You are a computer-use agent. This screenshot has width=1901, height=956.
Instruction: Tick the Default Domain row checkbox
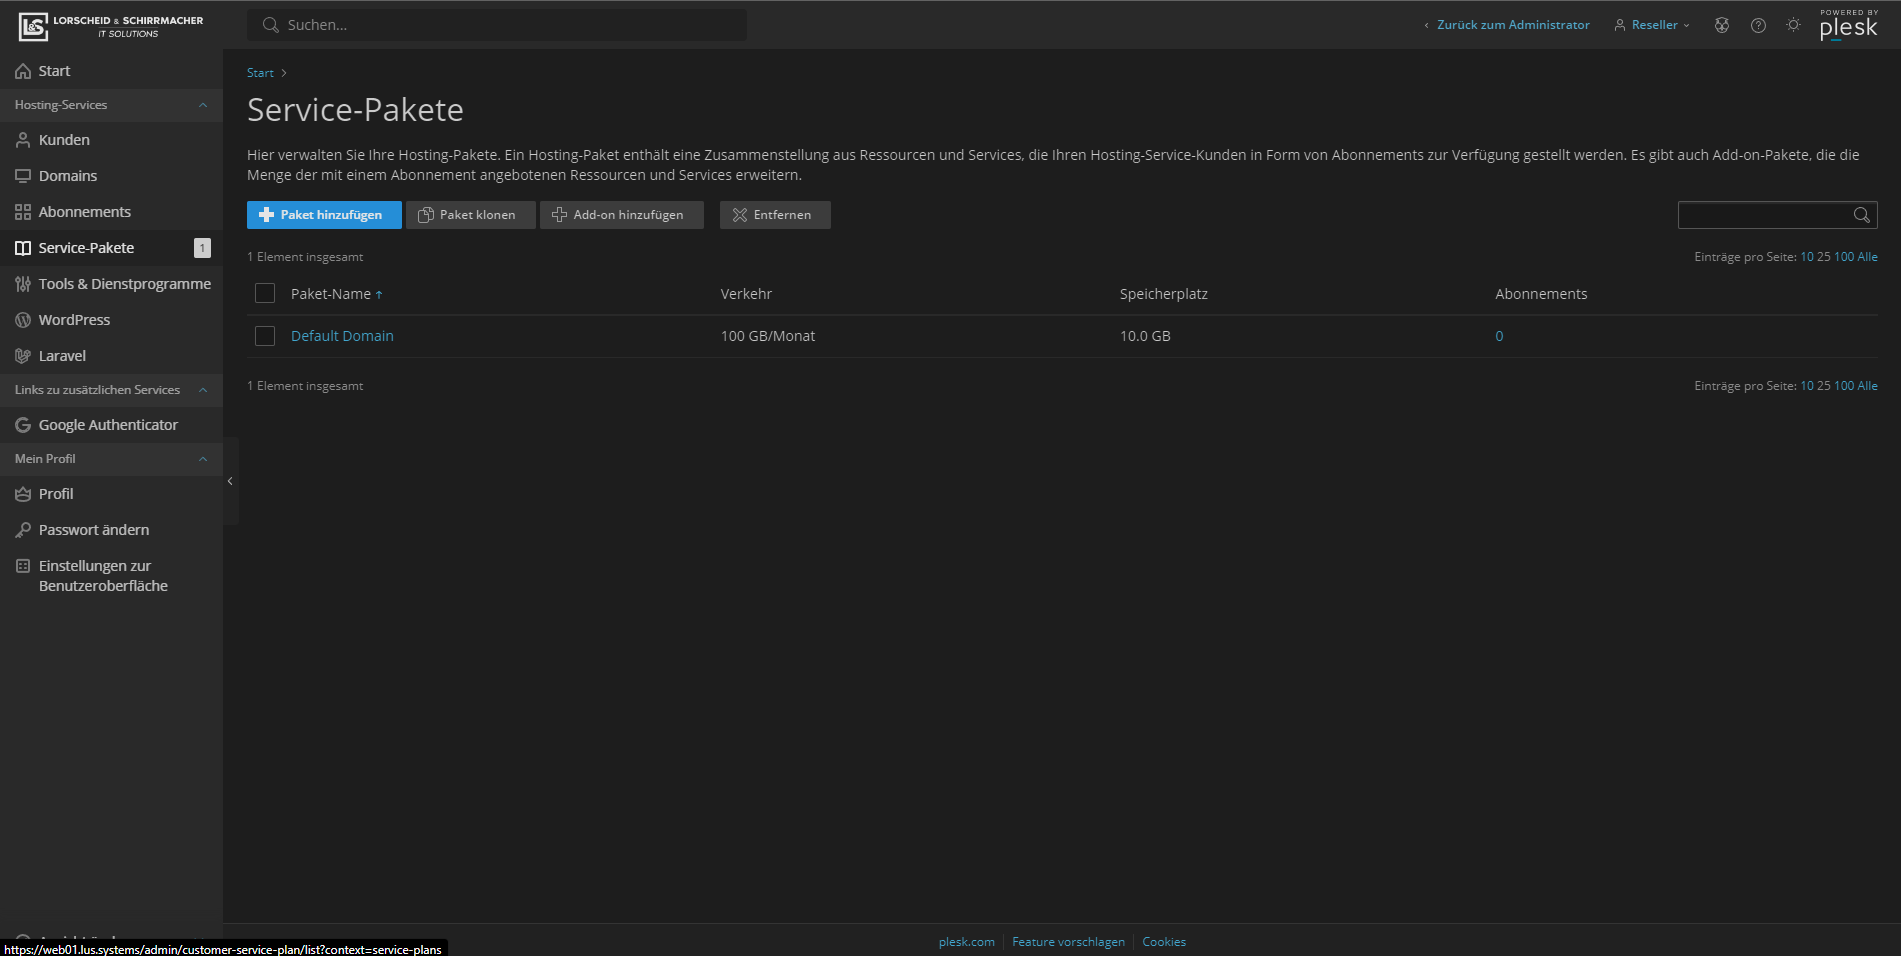pos(265,336)
